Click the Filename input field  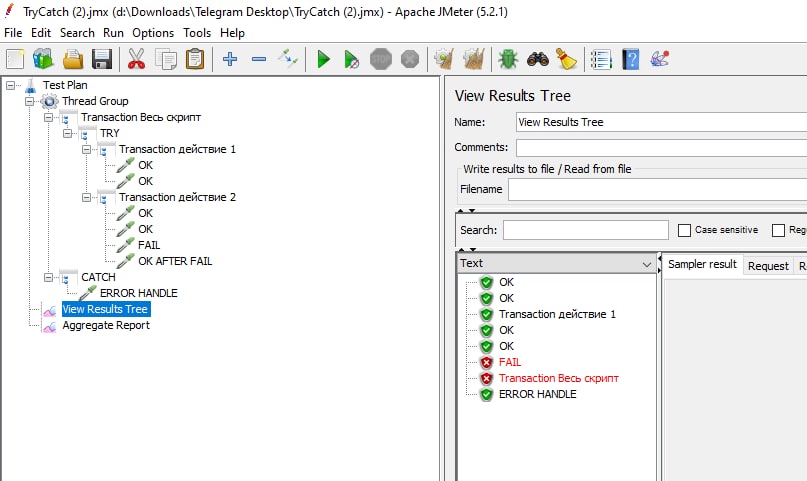pos(658,190)
